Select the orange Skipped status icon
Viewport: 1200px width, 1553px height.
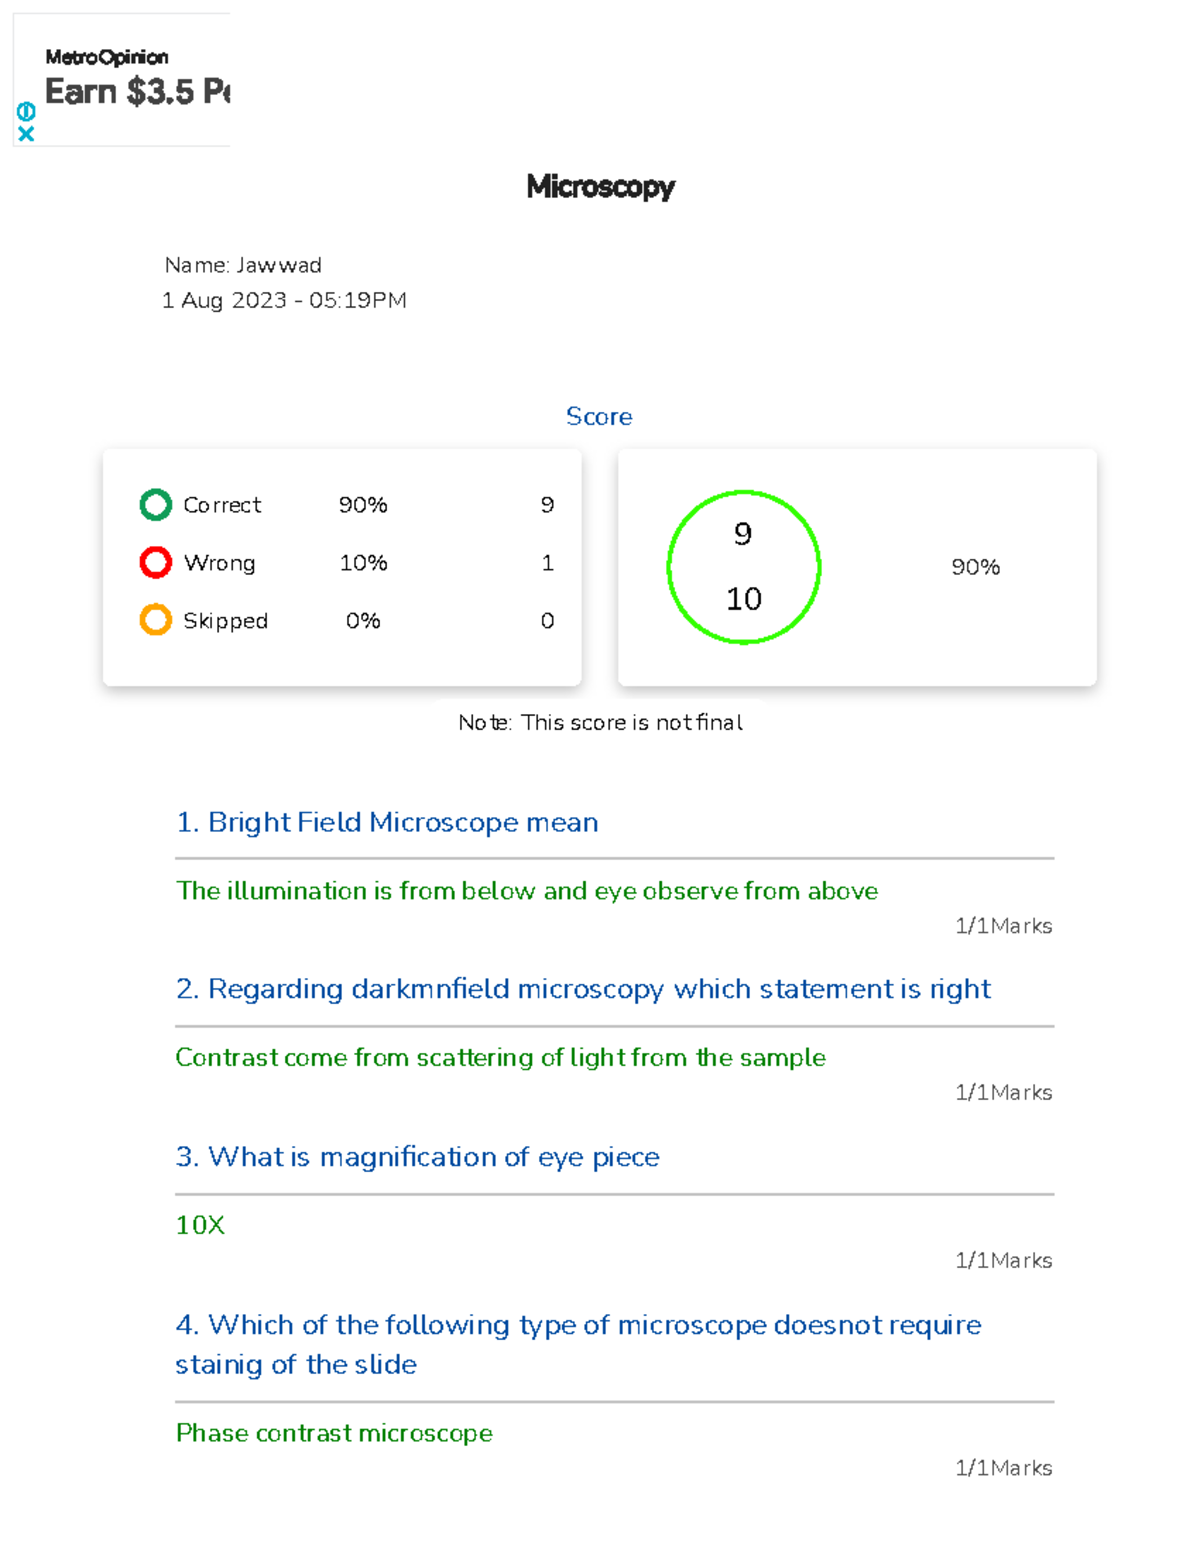click(x=156, y=620)
